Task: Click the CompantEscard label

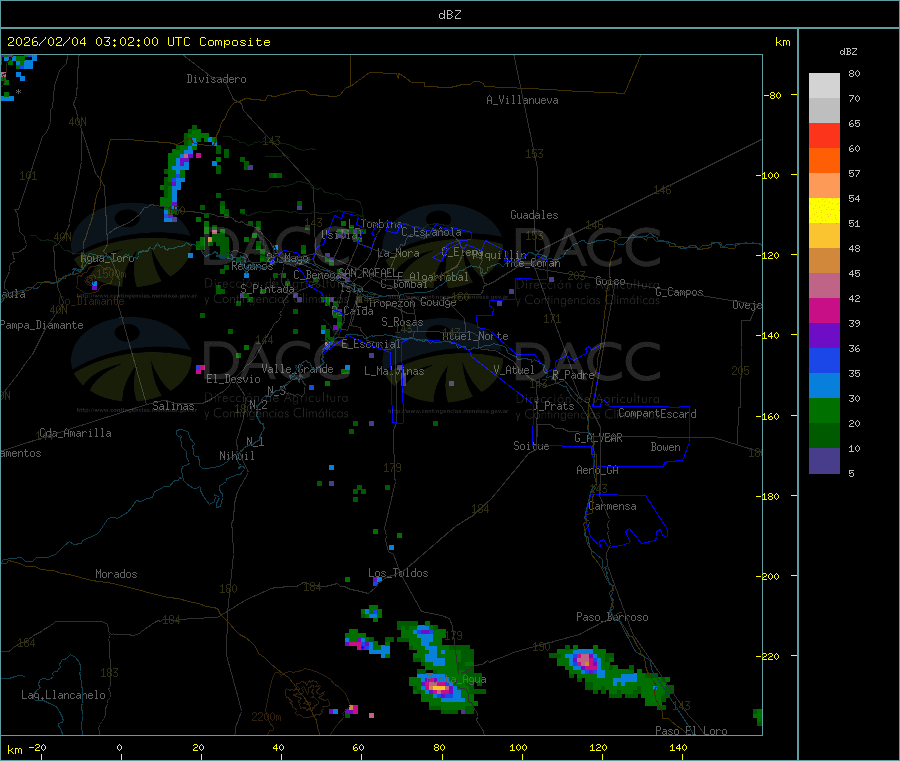Action: [x=657, y=413]
